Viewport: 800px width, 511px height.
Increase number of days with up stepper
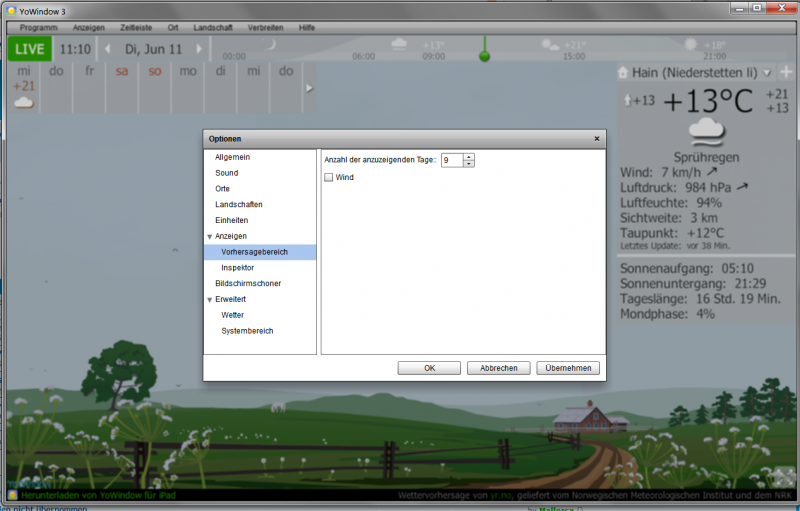(469, 157)
